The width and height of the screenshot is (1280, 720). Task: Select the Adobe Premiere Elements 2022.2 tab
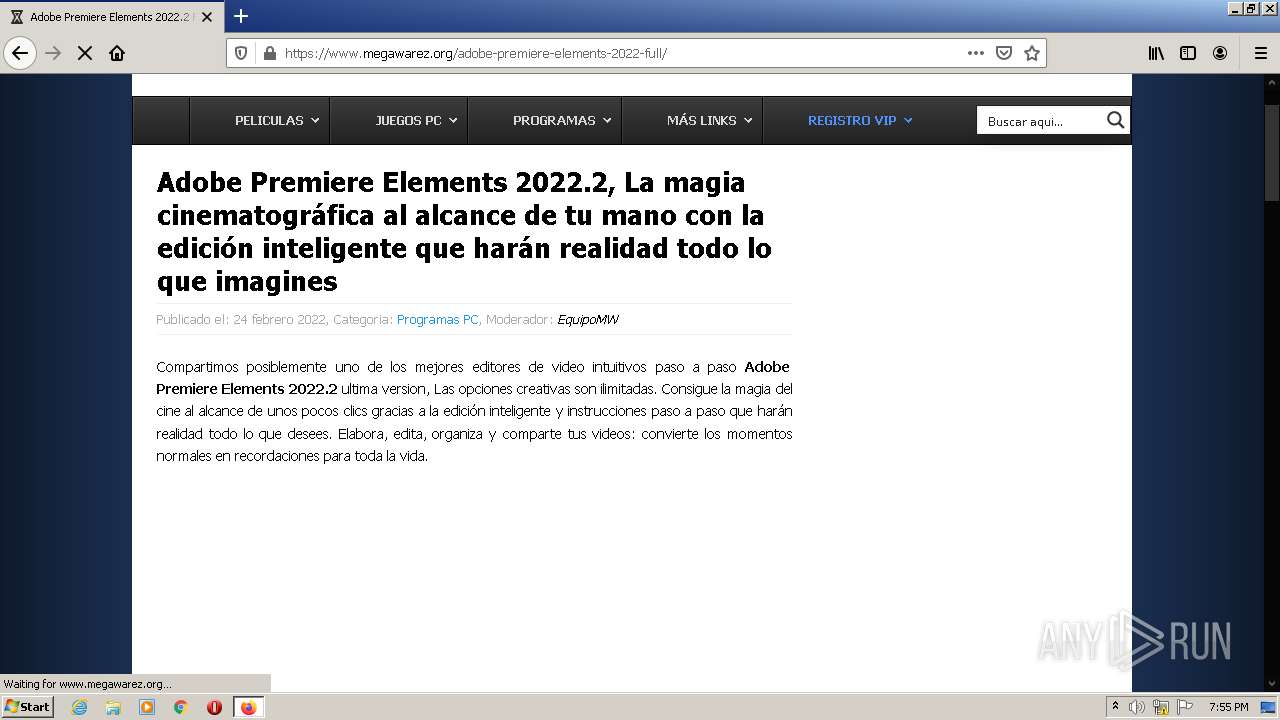point(111,17)
